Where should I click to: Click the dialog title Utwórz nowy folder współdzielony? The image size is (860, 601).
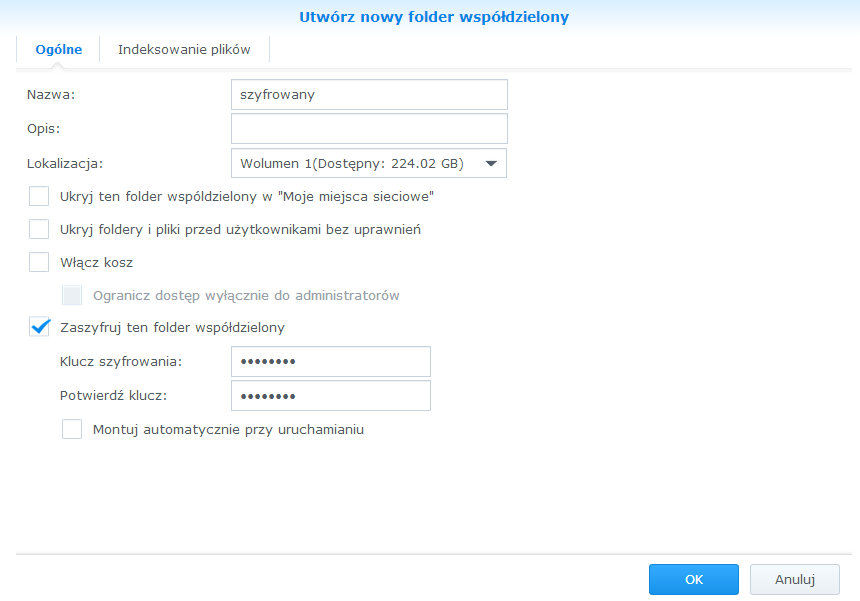tap(434, 17)
